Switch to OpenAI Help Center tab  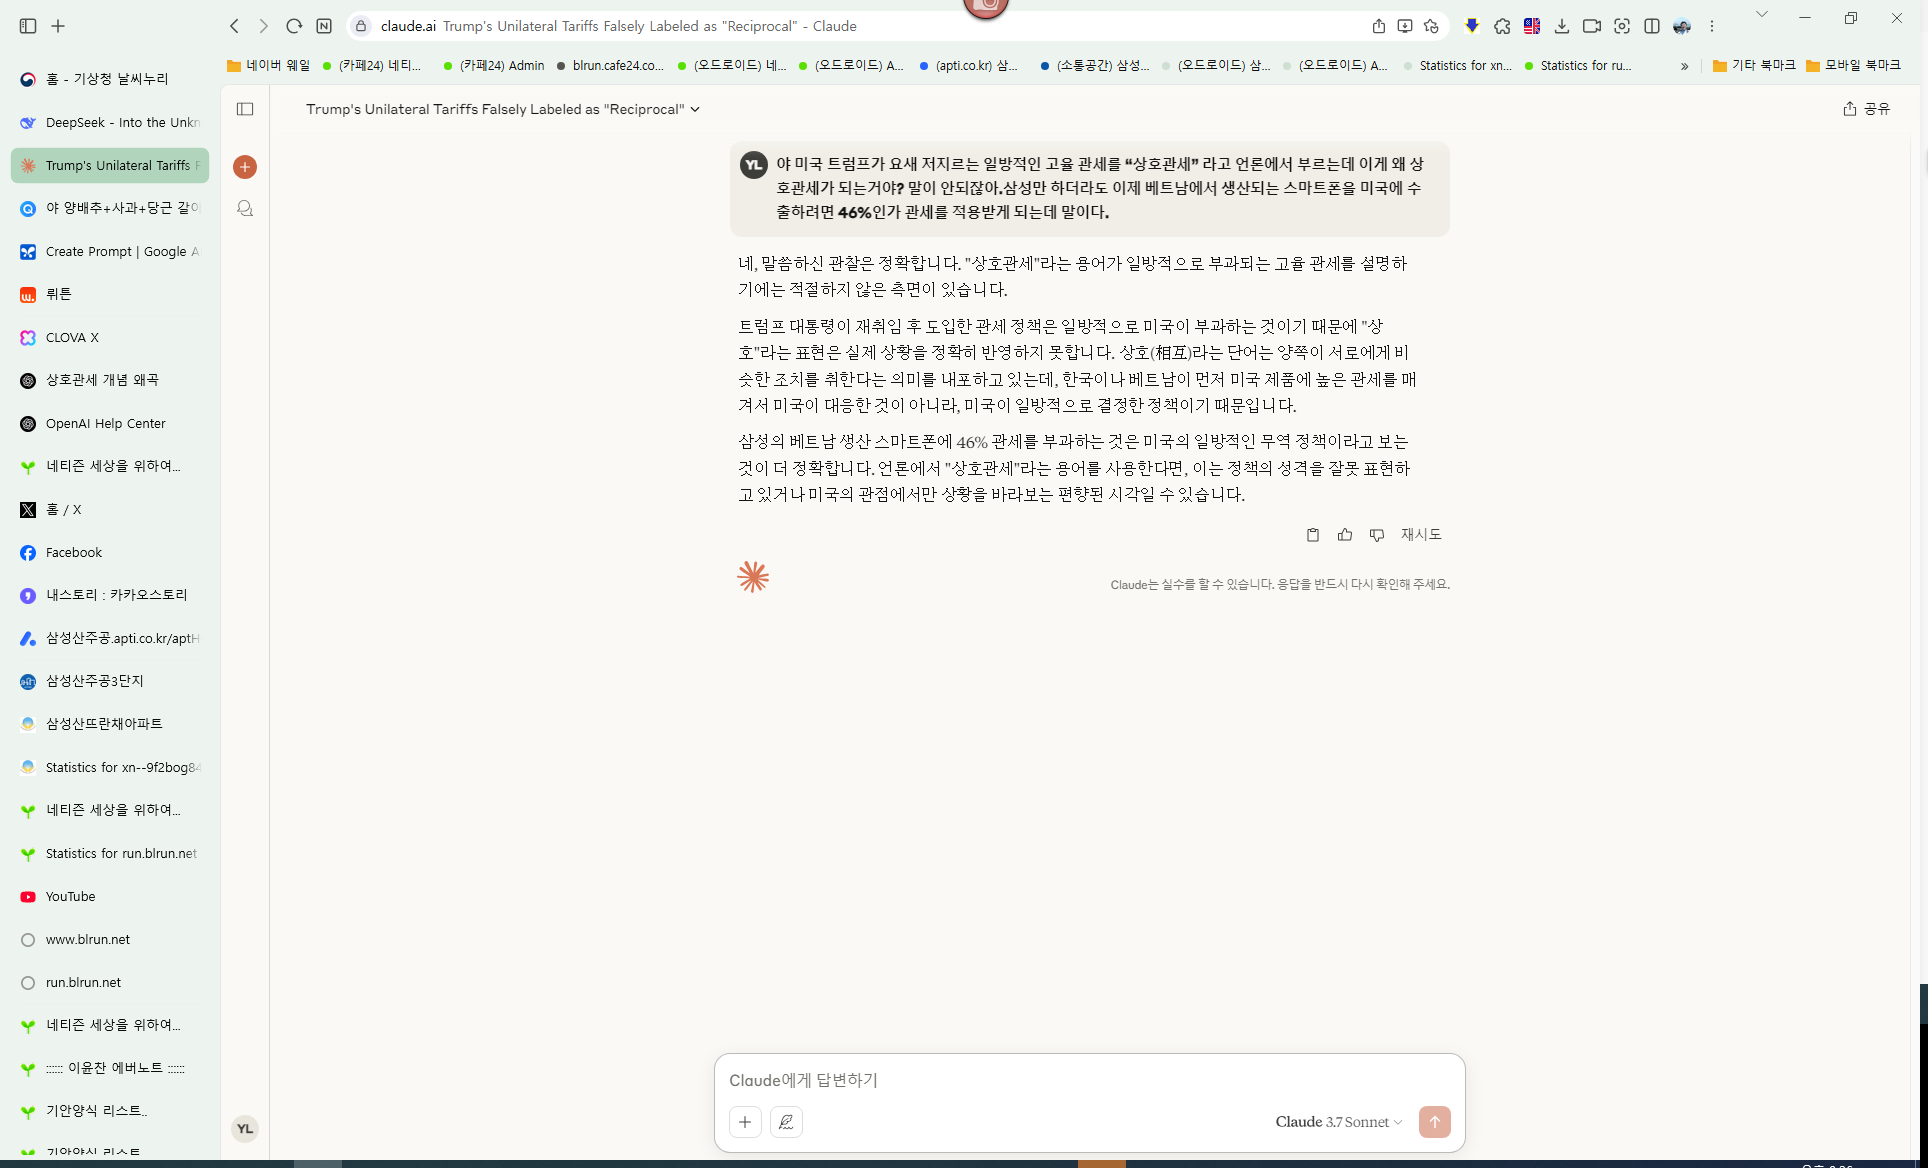click(110, 423)
